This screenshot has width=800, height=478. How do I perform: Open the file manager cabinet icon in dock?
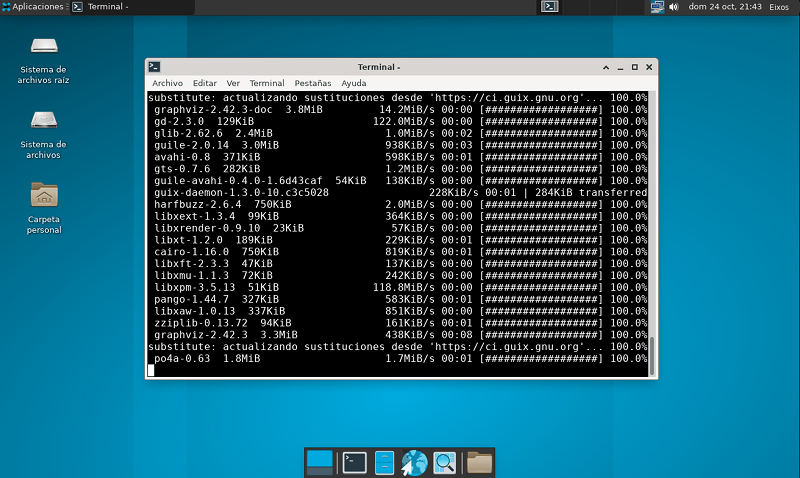tap(383, 462)
